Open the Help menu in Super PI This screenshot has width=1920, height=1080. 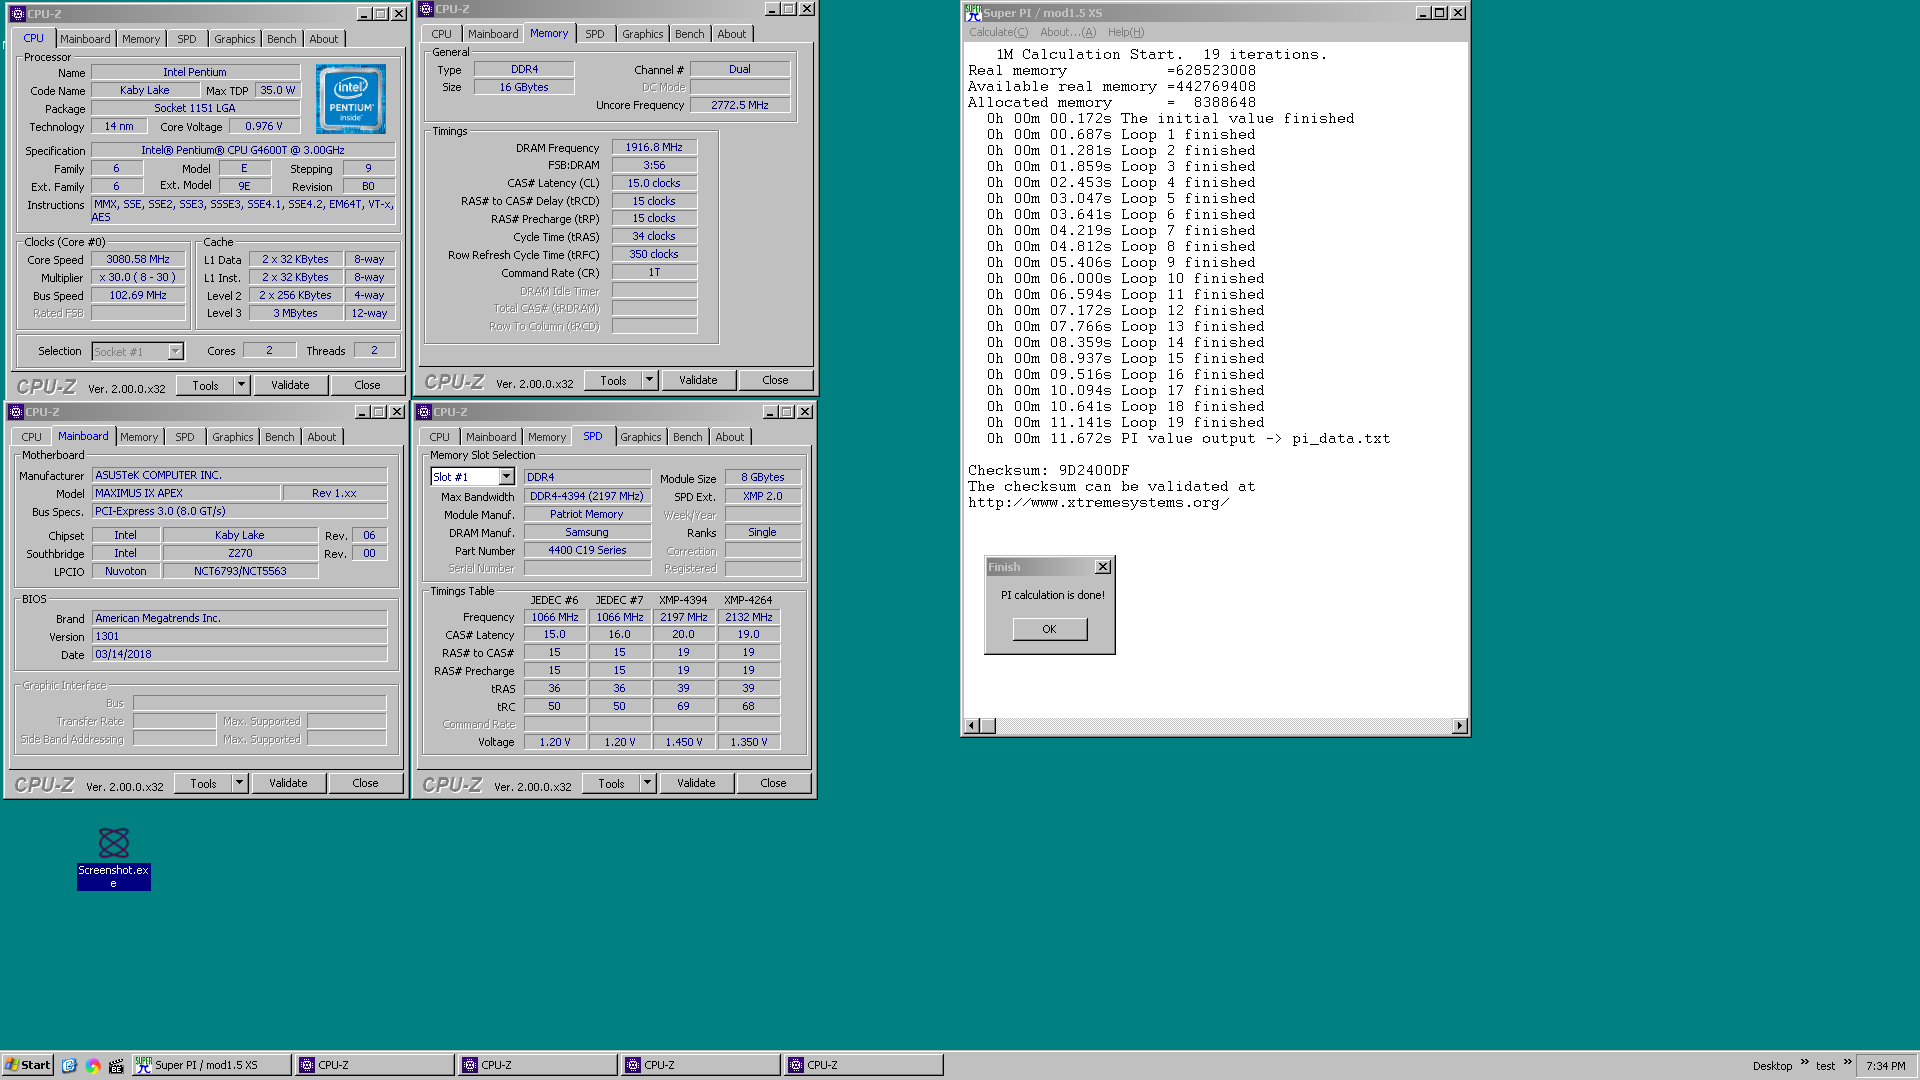(1125, 32)
